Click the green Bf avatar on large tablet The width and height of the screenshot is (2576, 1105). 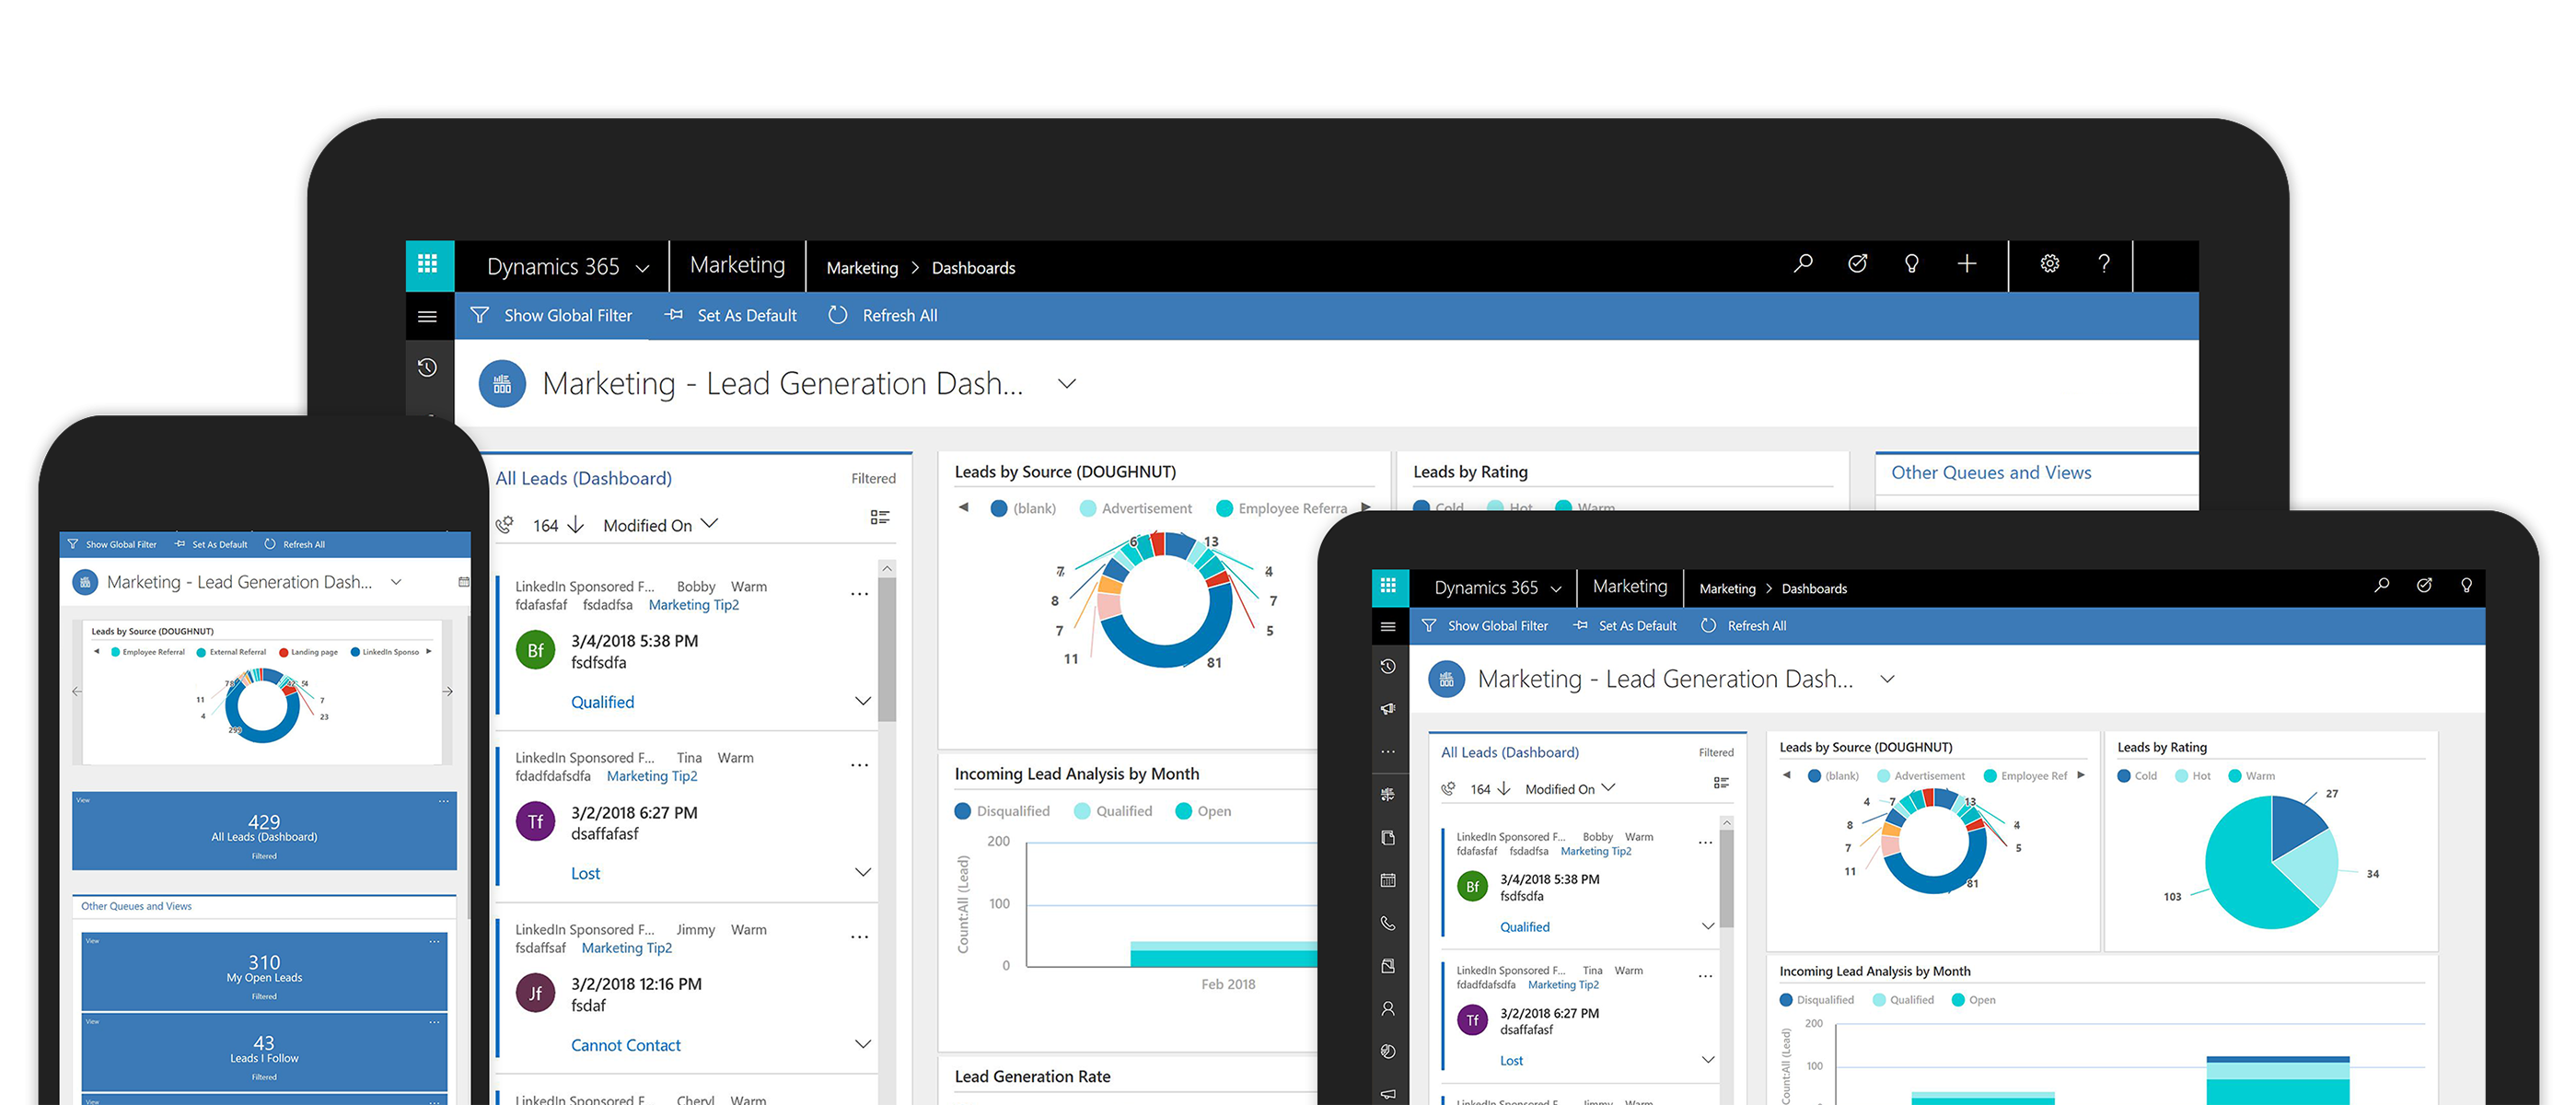pyautogui.click(x=535, y=650)
